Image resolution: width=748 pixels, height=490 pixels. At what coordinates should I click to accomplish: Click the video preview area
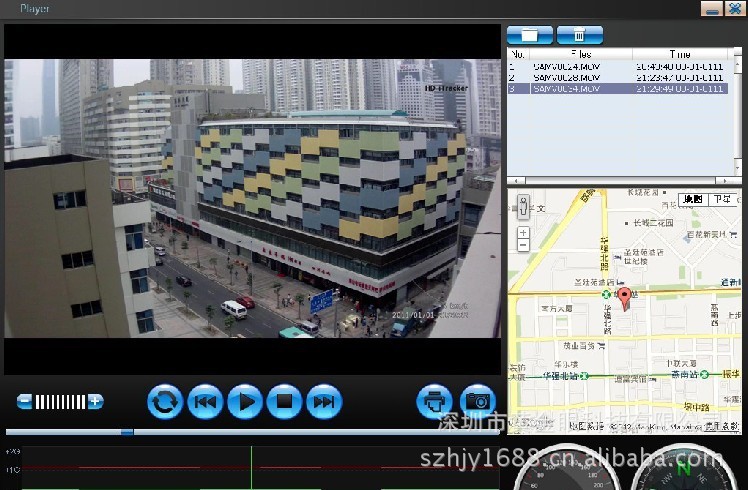point(252,198)
